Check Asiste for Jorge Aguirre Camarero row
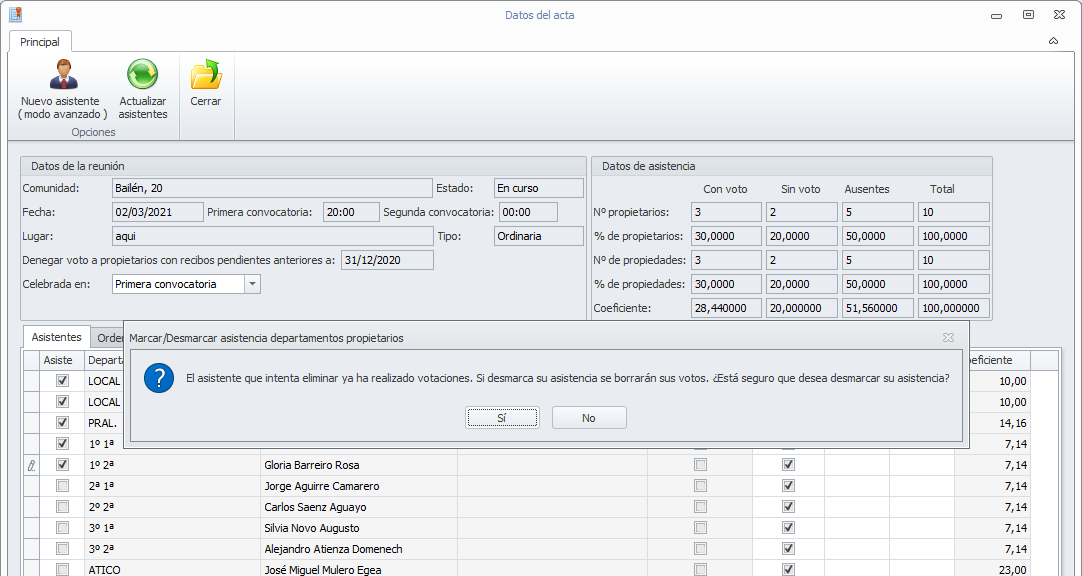 pos(63,486)
